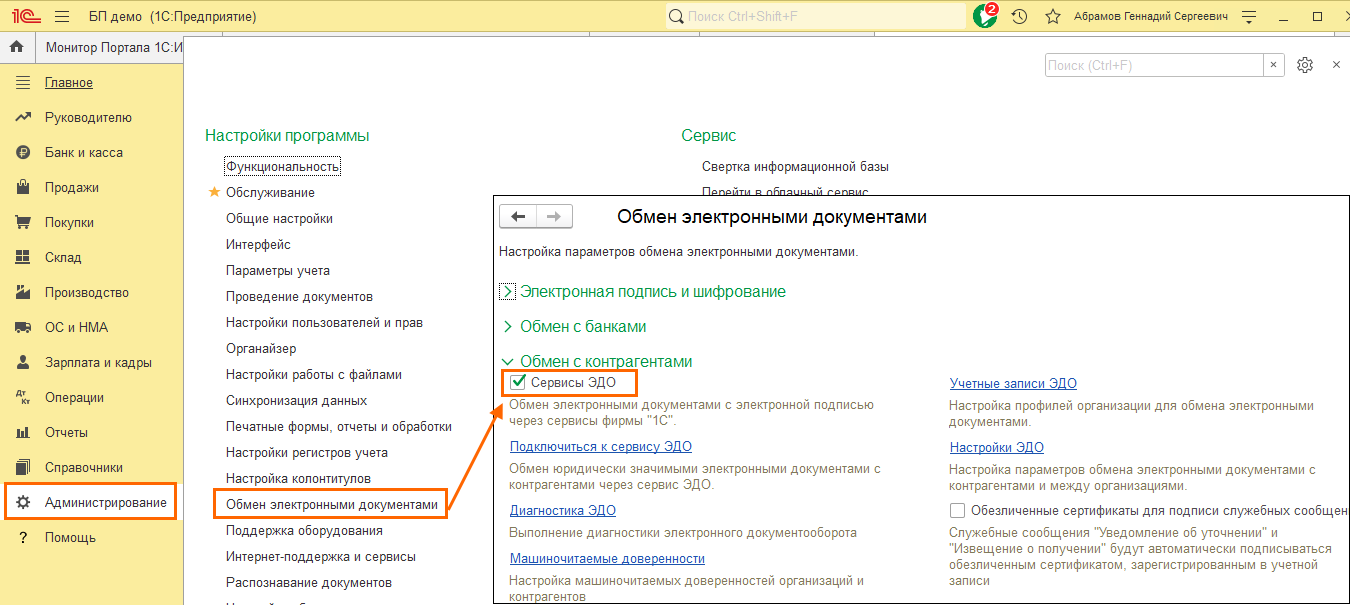Open Подключиться к сервису ЭДО link
Image resolution: width=1350 pixels, height=605 pixels.
click(x=600, y=447)
